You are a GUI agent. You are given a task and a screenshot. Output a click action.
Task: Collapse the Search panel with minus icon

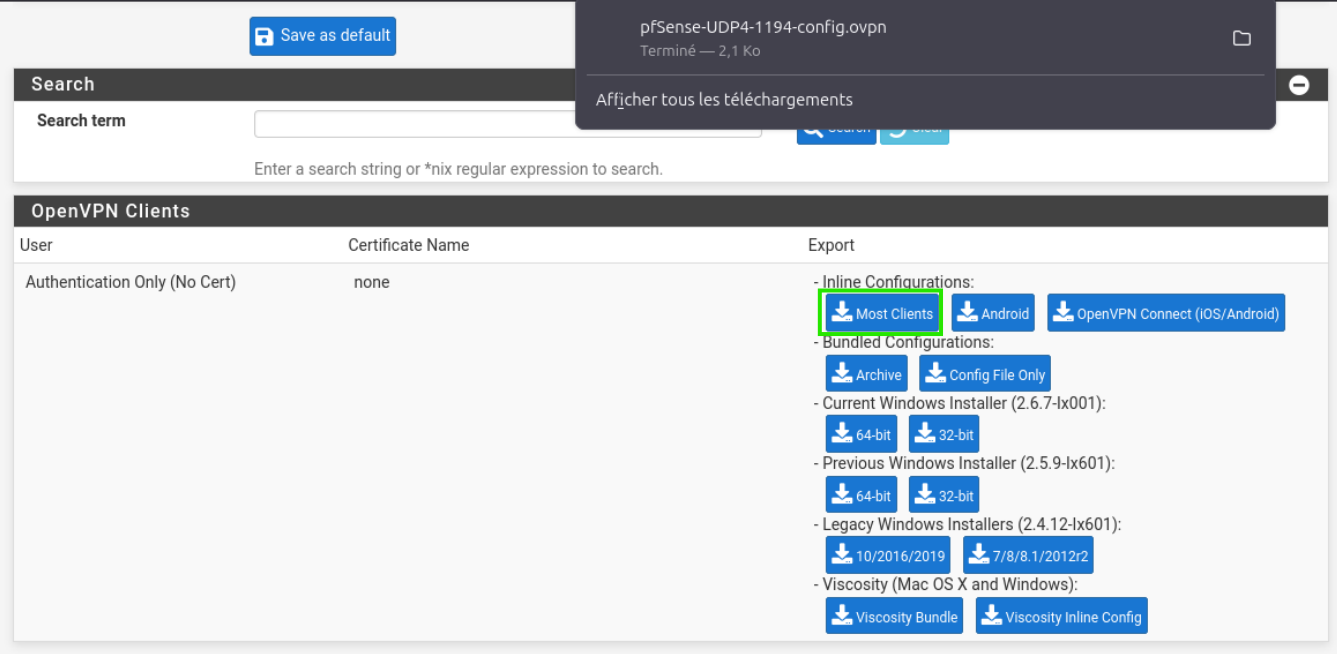click(x=1299, y=85)
